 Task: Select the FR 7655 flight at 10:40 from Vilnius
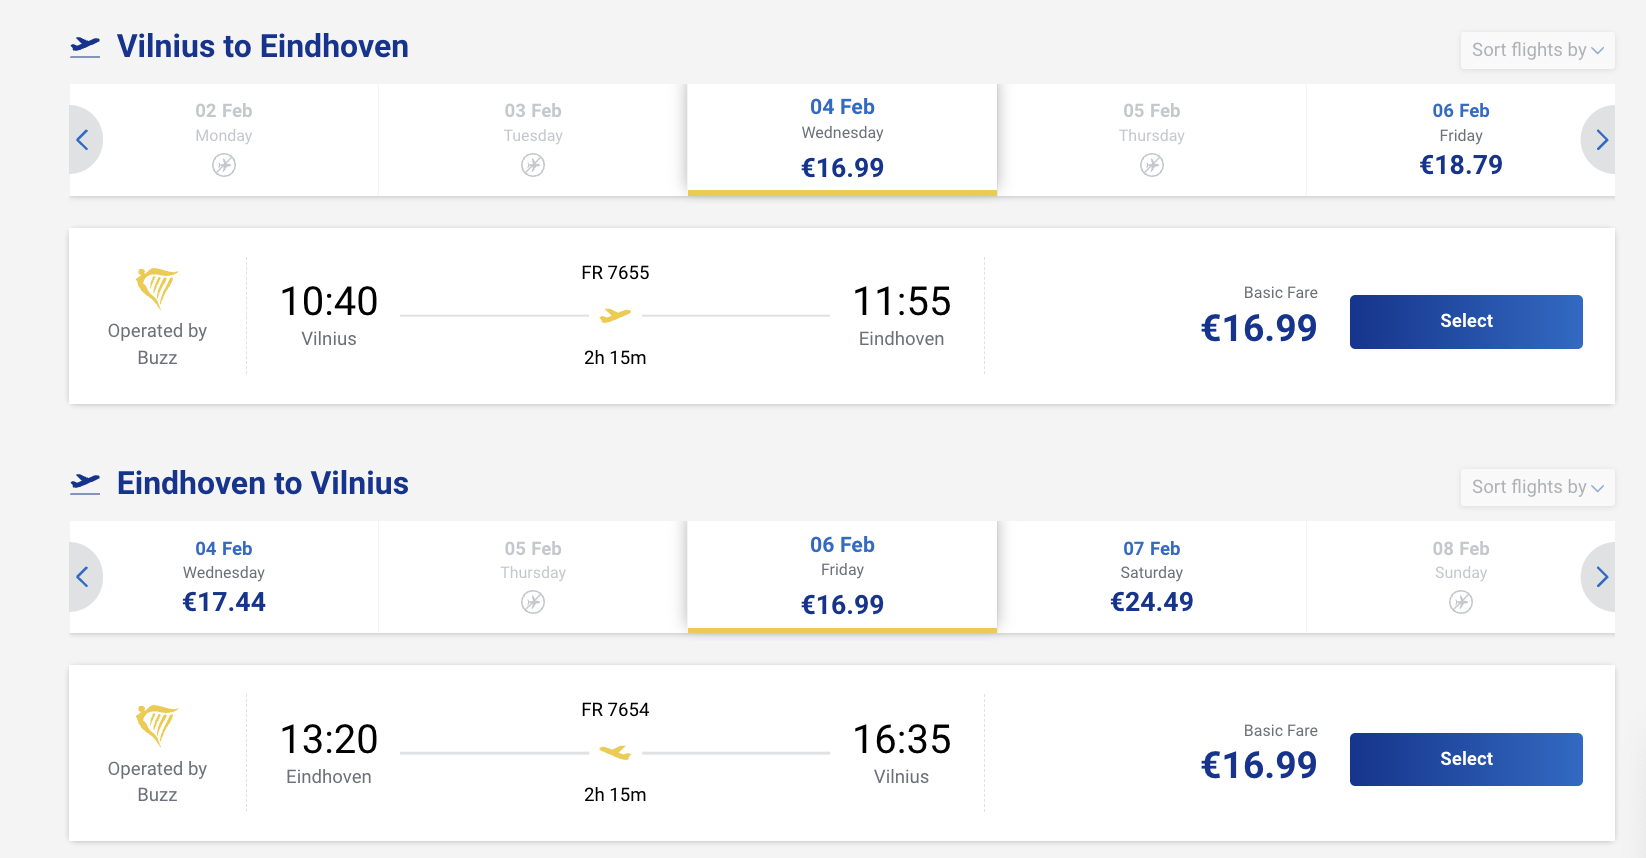point(1466,322)
